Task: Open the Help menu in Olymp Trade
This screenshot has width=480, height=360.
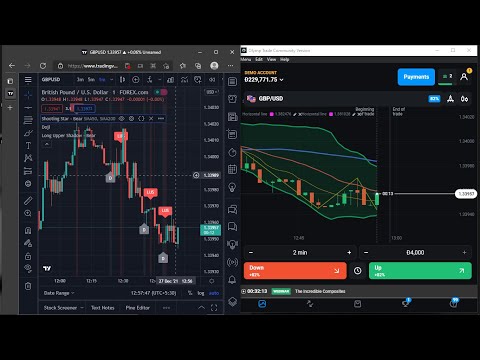Action: pyautogui.click(x=285, y=59)
